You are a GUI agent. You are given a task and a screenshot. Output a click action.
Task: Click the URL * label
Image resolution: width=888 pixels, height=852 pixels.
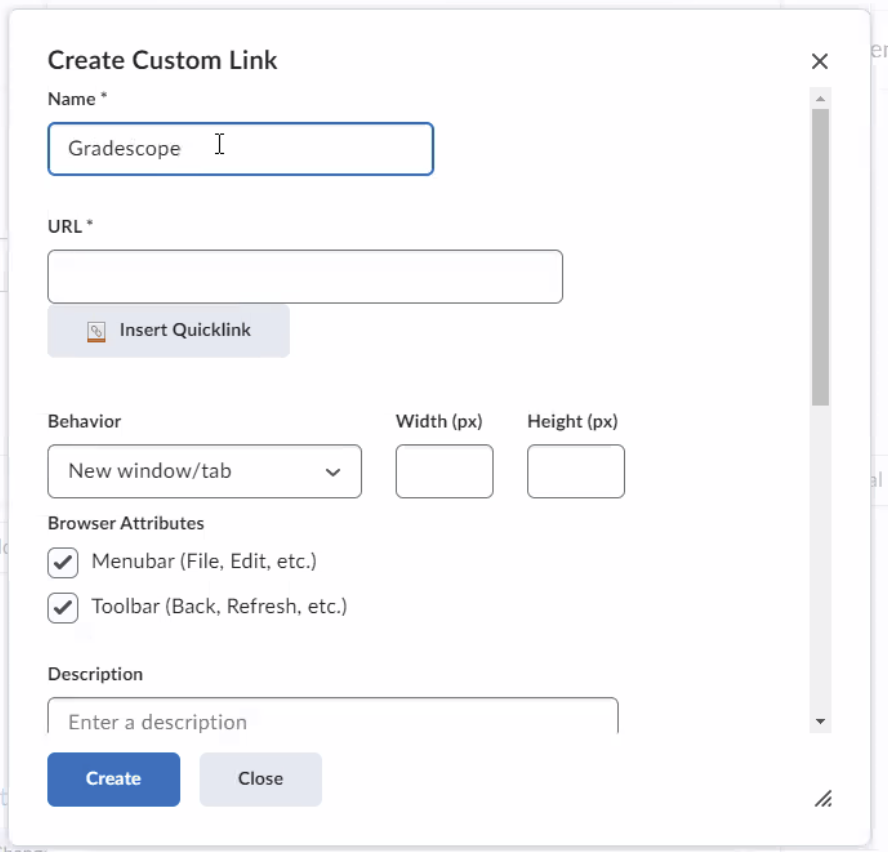[71, 226]
